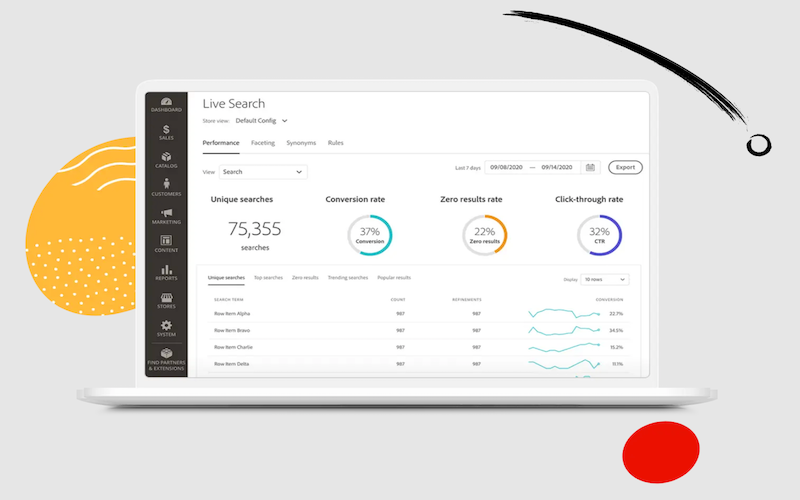Switch to the Rules tab
800x500 pixels.
335,143
